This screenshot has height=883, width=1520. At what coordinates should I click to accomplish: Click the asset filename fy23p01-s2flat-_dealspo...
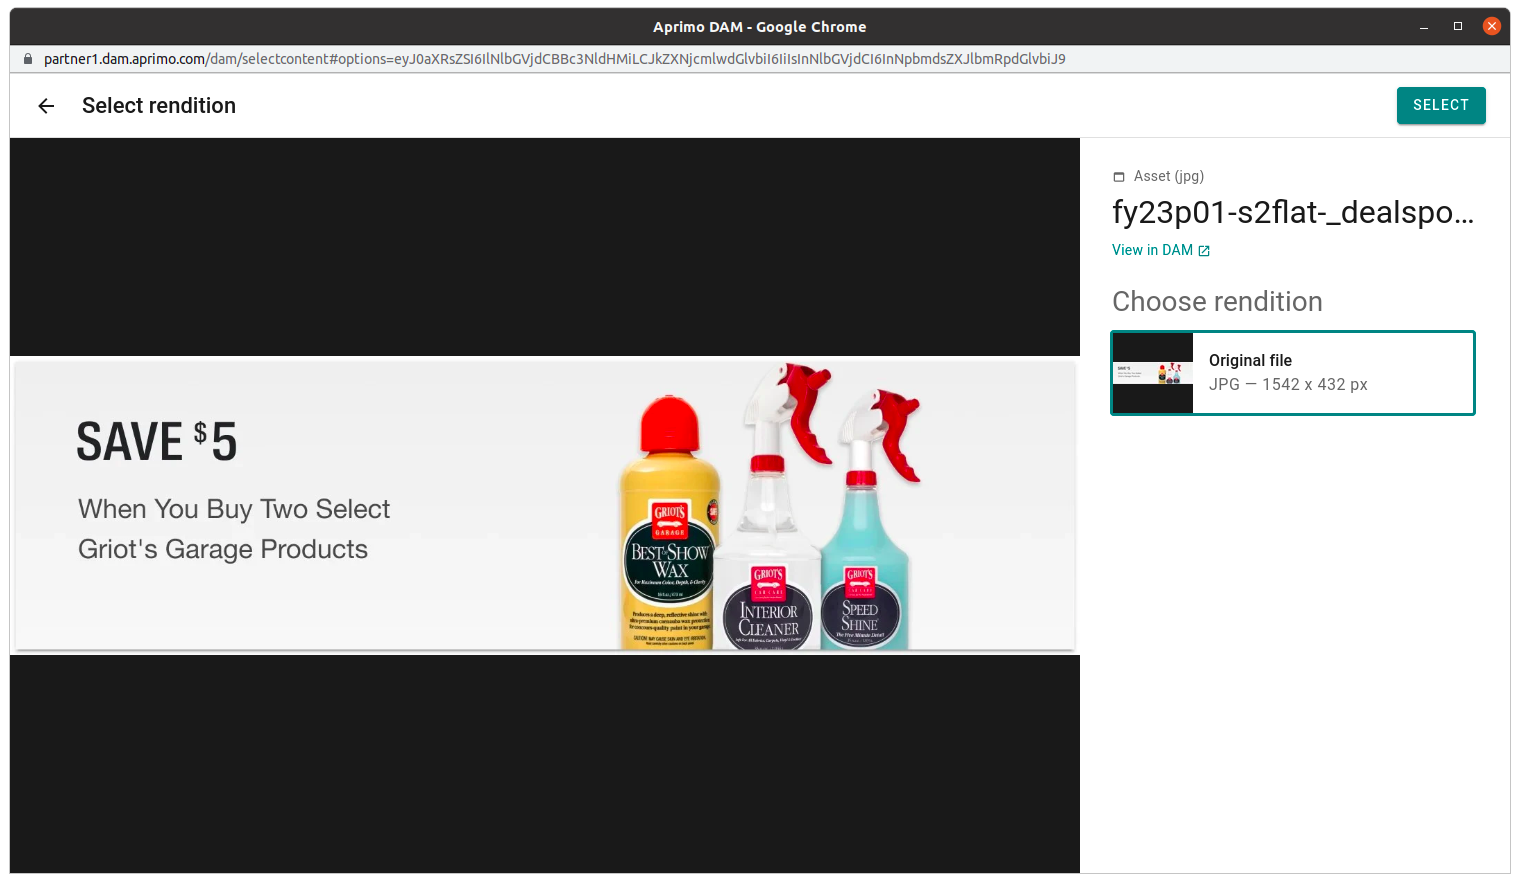[1293, 212]
